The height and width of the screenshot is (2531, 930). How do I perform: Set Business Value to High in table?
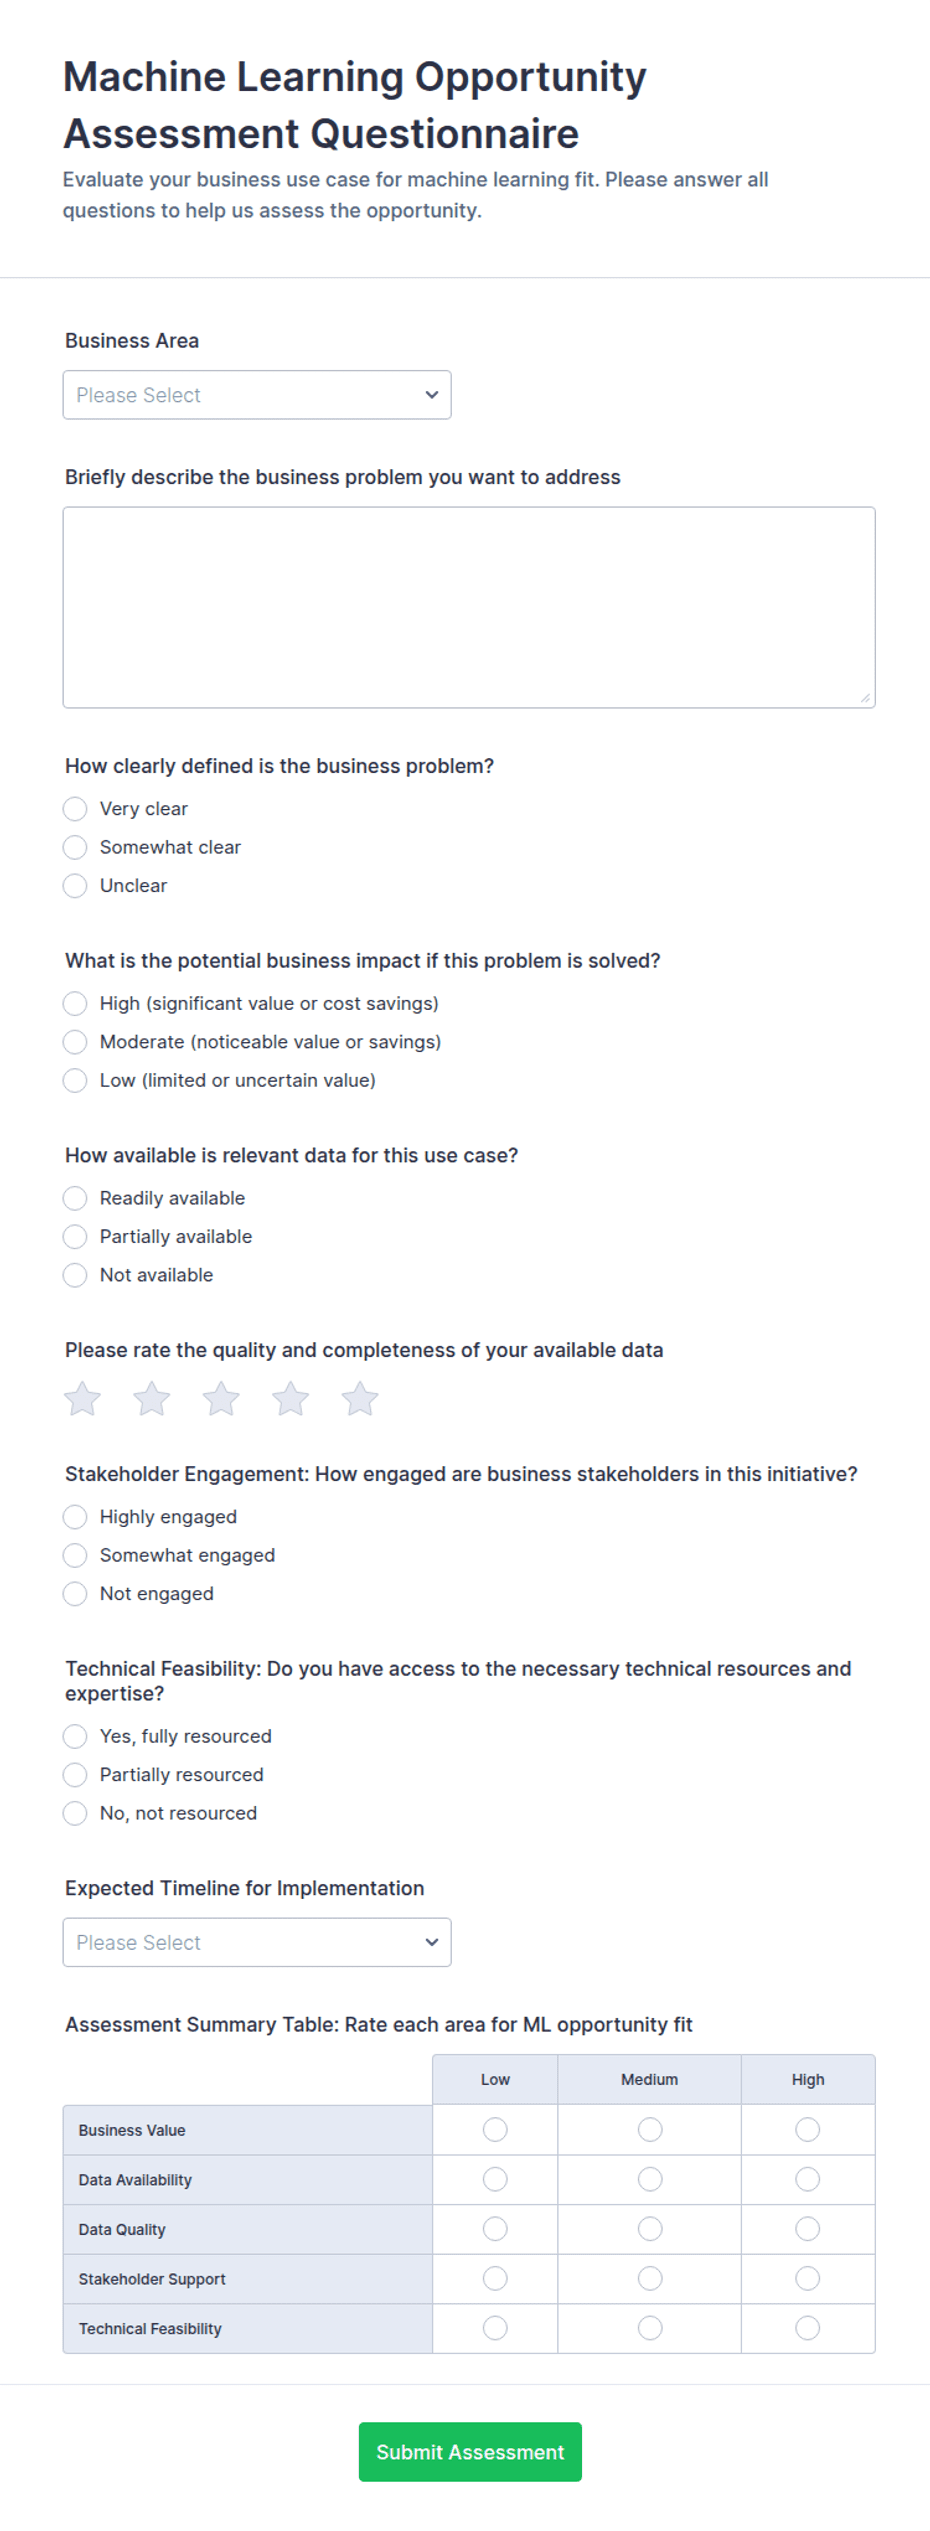808,2130
